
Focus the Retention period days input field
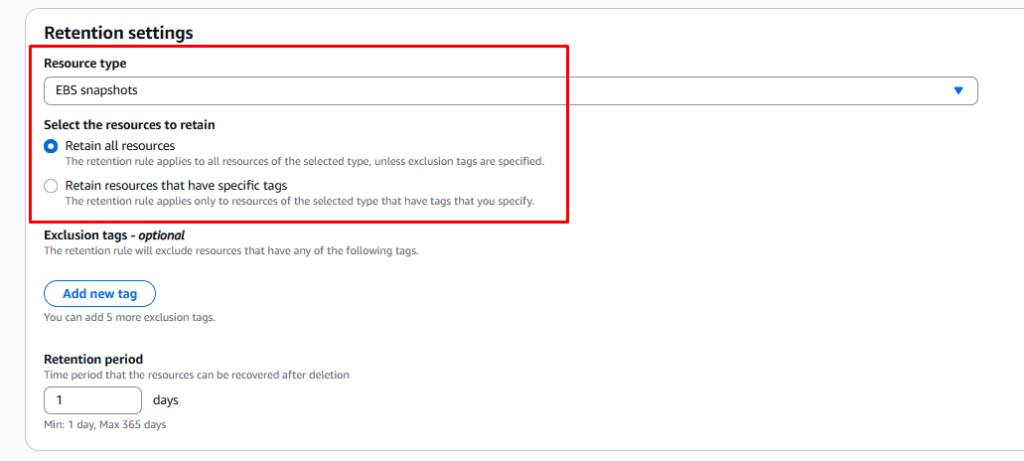[93, 400]
